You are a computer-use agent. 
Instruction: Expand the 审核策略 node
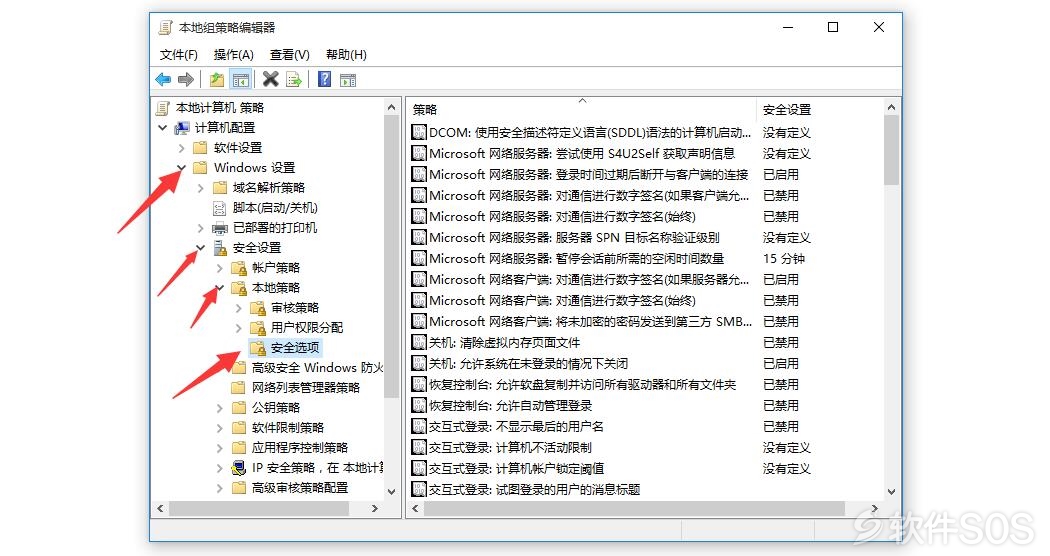click(238, 308)
